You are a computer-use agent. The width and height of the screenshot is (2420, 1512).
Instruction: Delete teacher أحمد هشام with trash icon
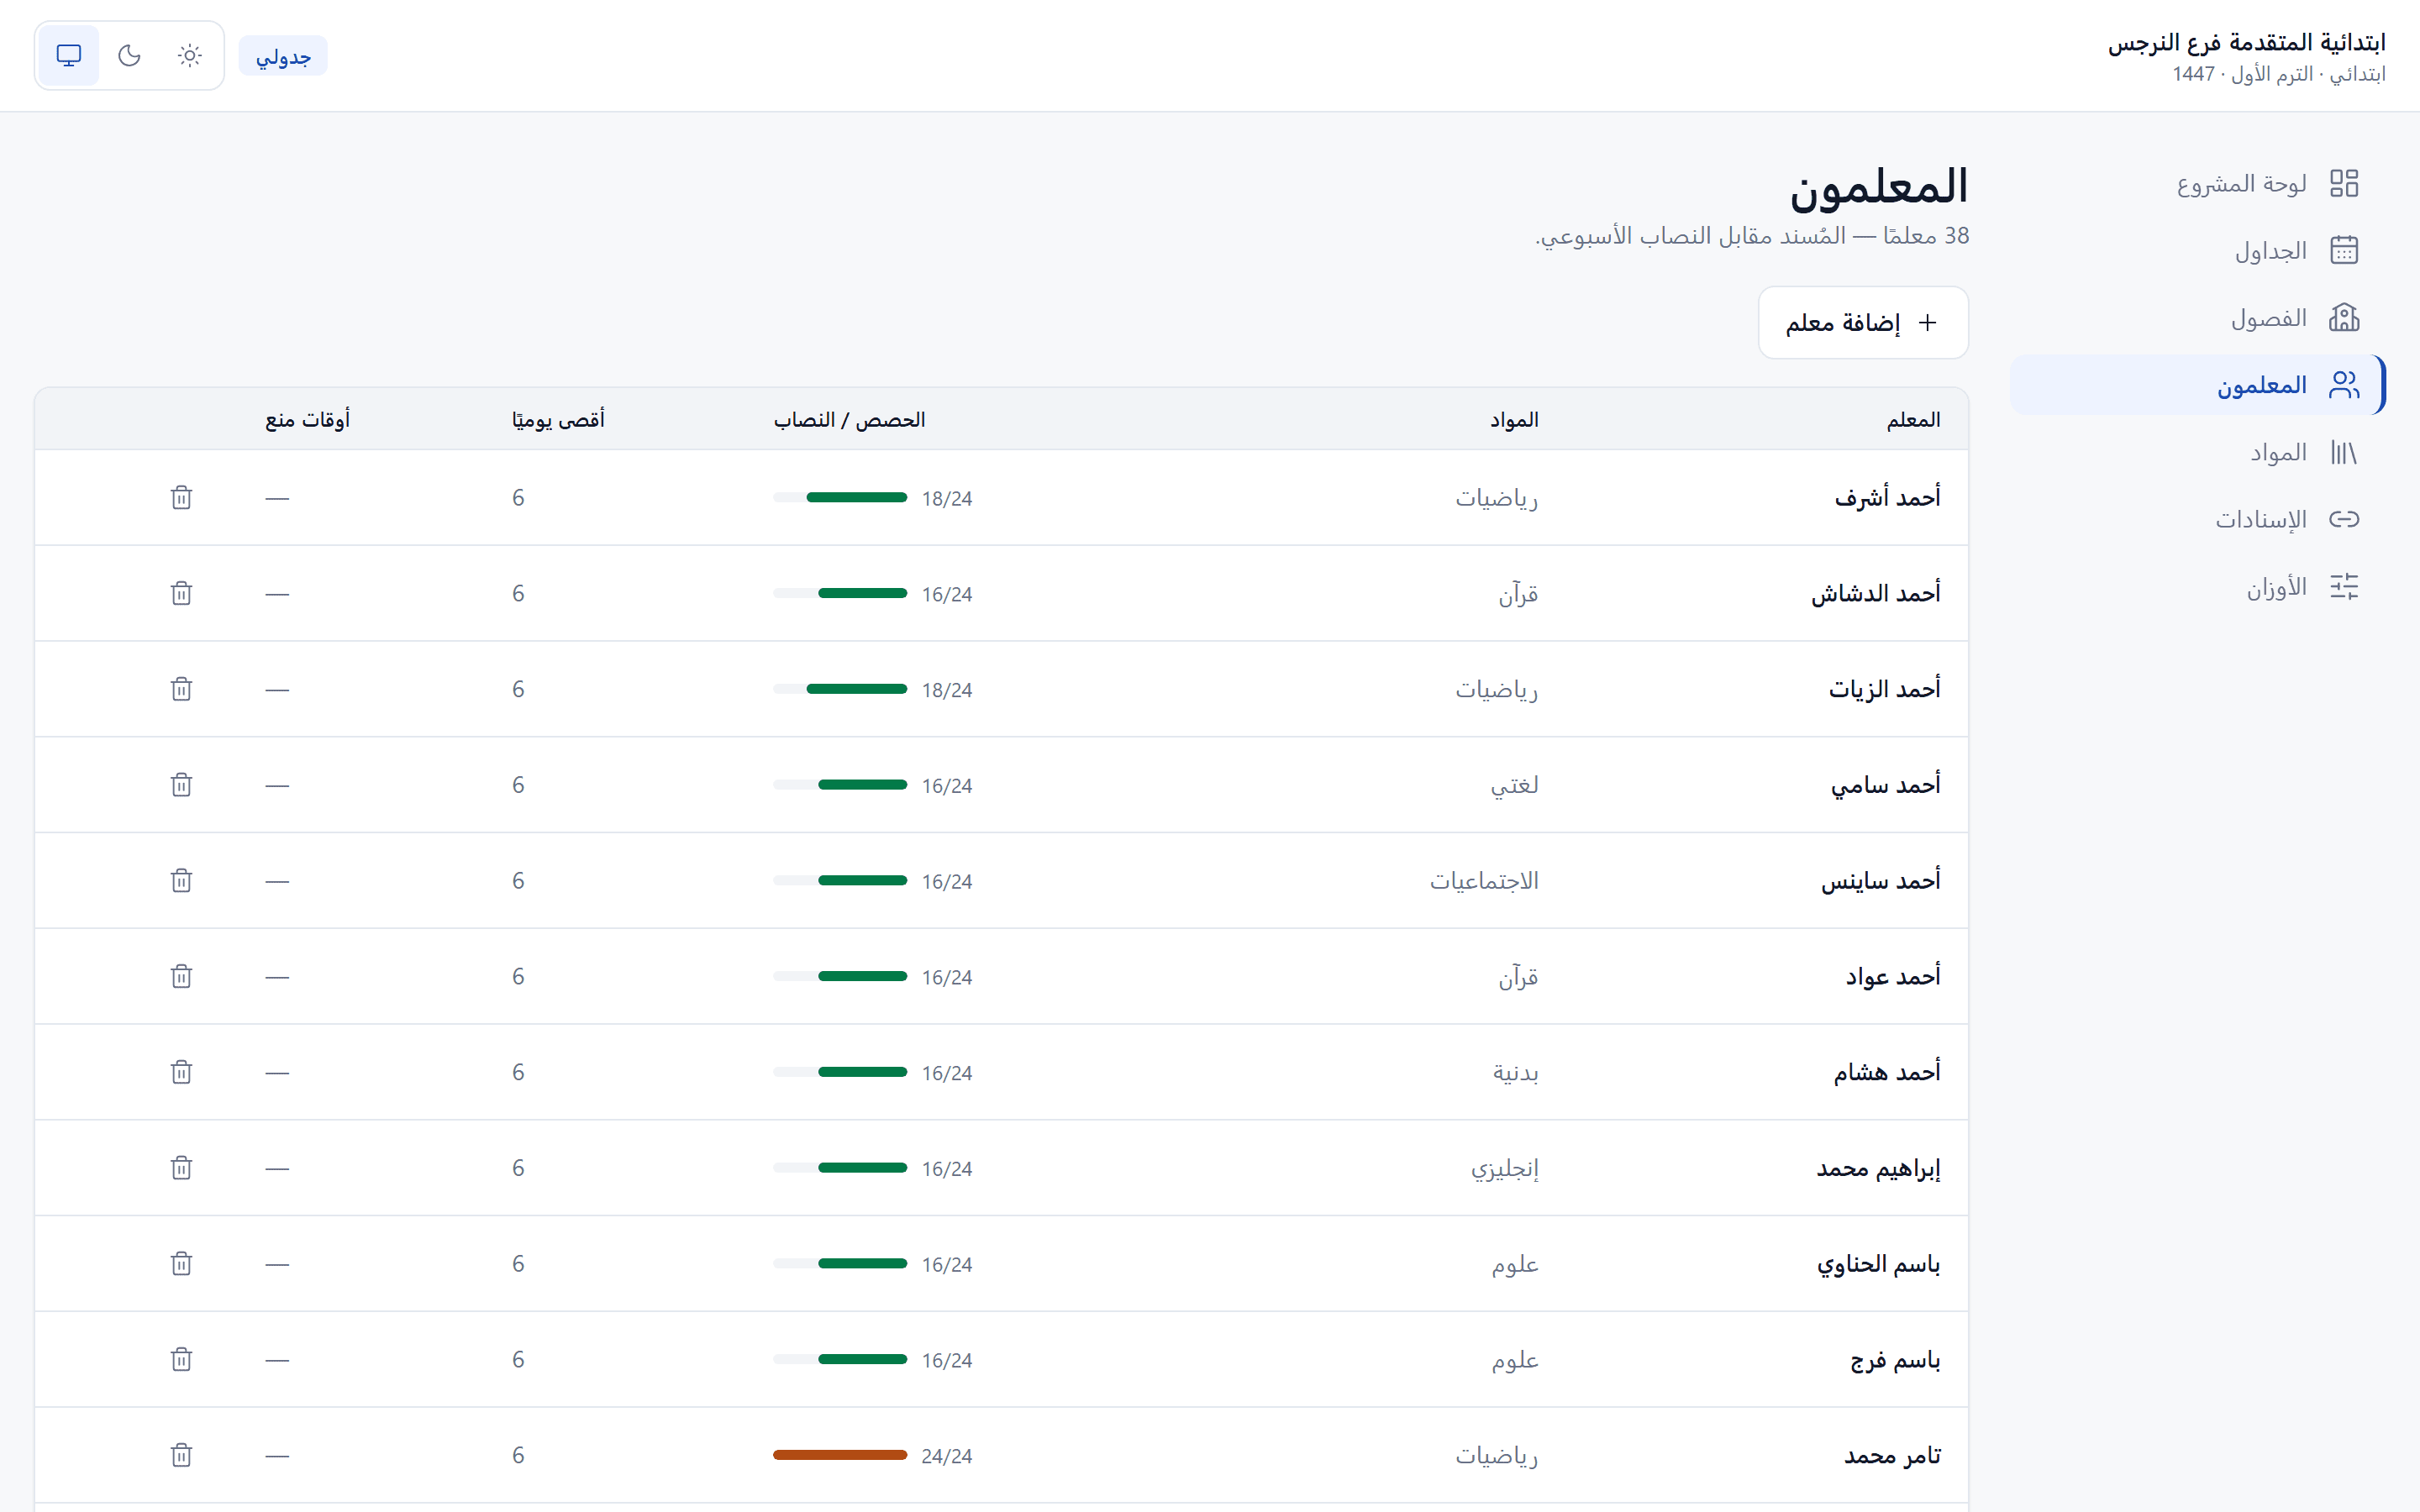181,1072
